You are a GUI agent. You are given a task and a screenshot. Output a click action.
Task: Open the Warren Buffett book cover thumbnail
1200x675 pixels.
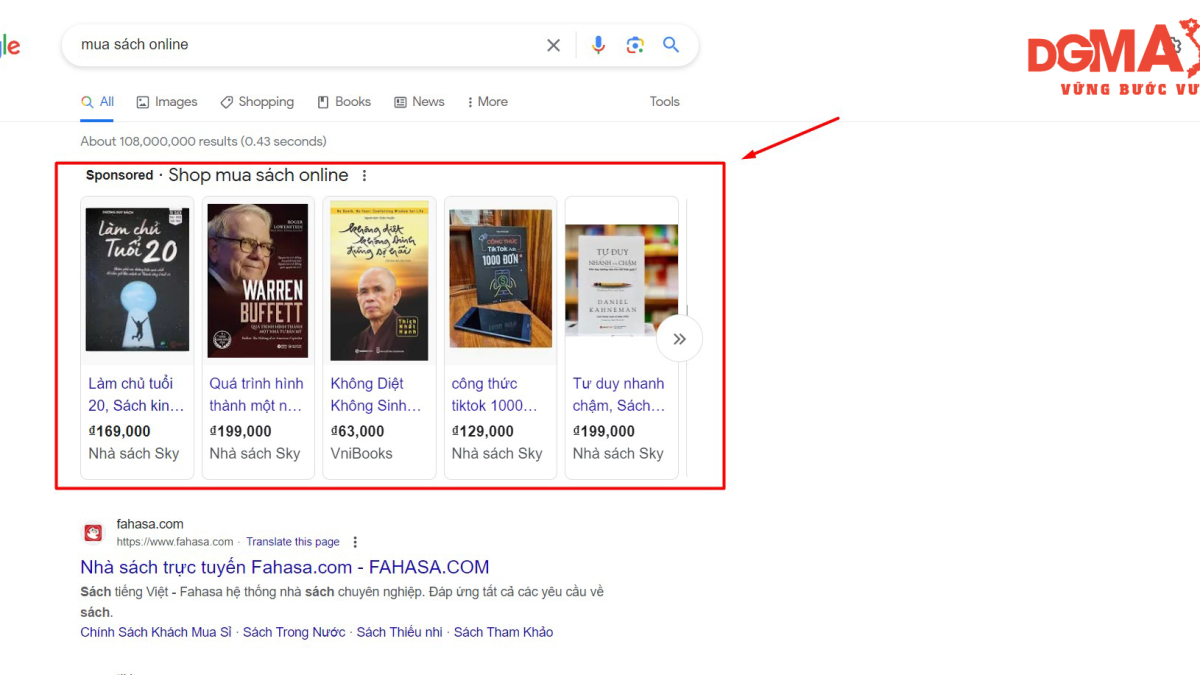coord(258,281)
